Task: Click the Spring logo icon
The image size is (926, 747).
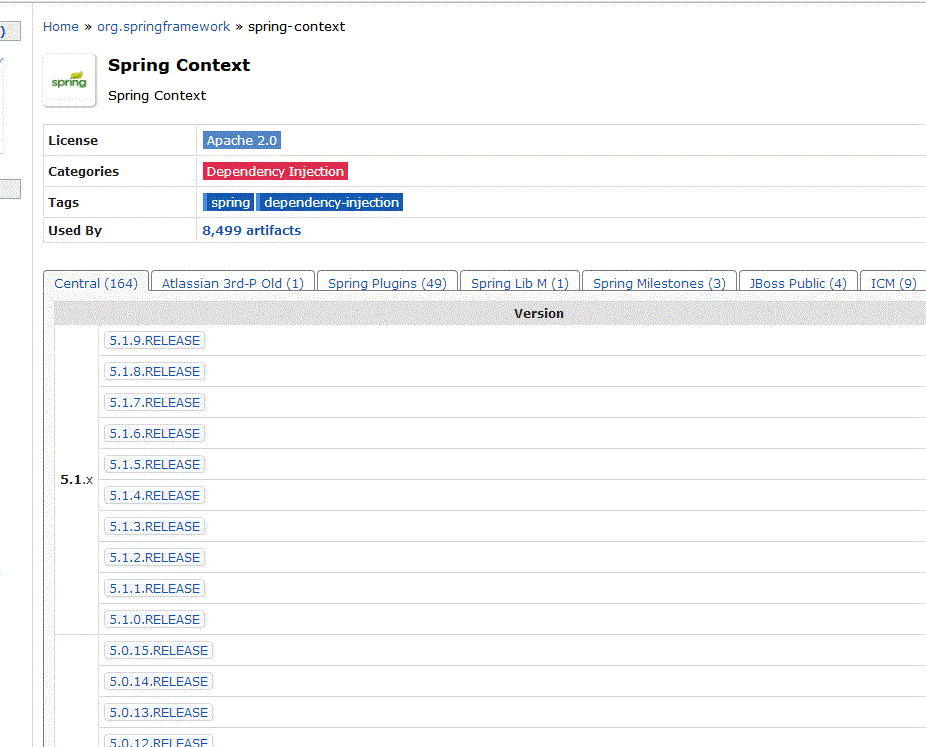Action: point(68,80)
